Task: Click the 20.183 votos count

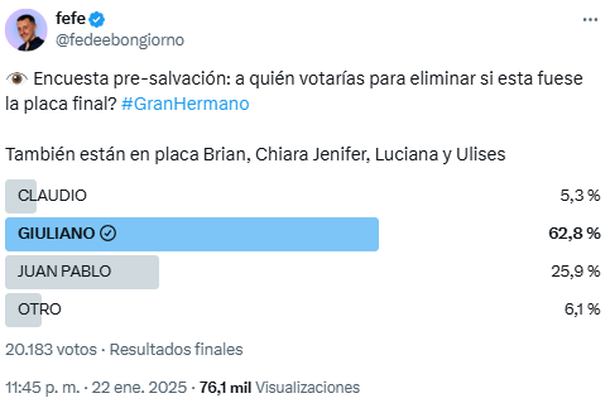Action: click(x=50, y=349)
